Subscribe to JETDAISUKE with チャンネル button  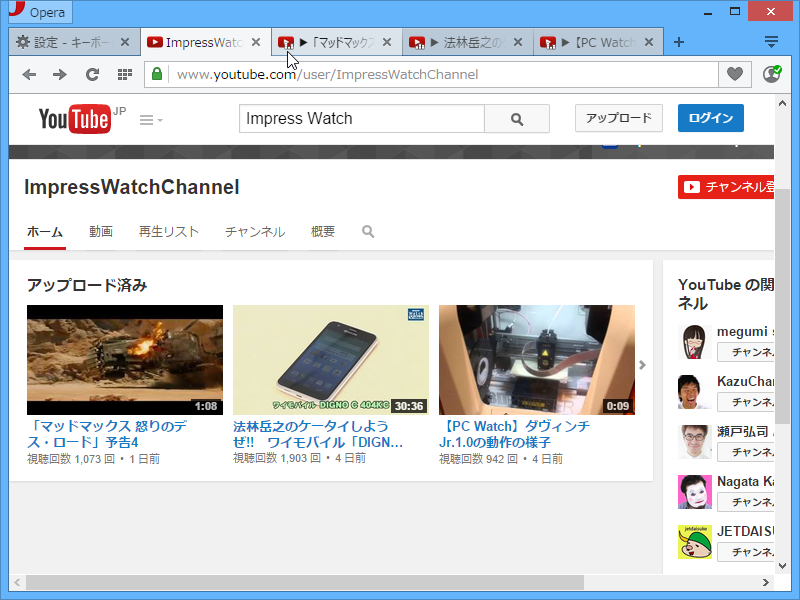(x=746, y=552)
